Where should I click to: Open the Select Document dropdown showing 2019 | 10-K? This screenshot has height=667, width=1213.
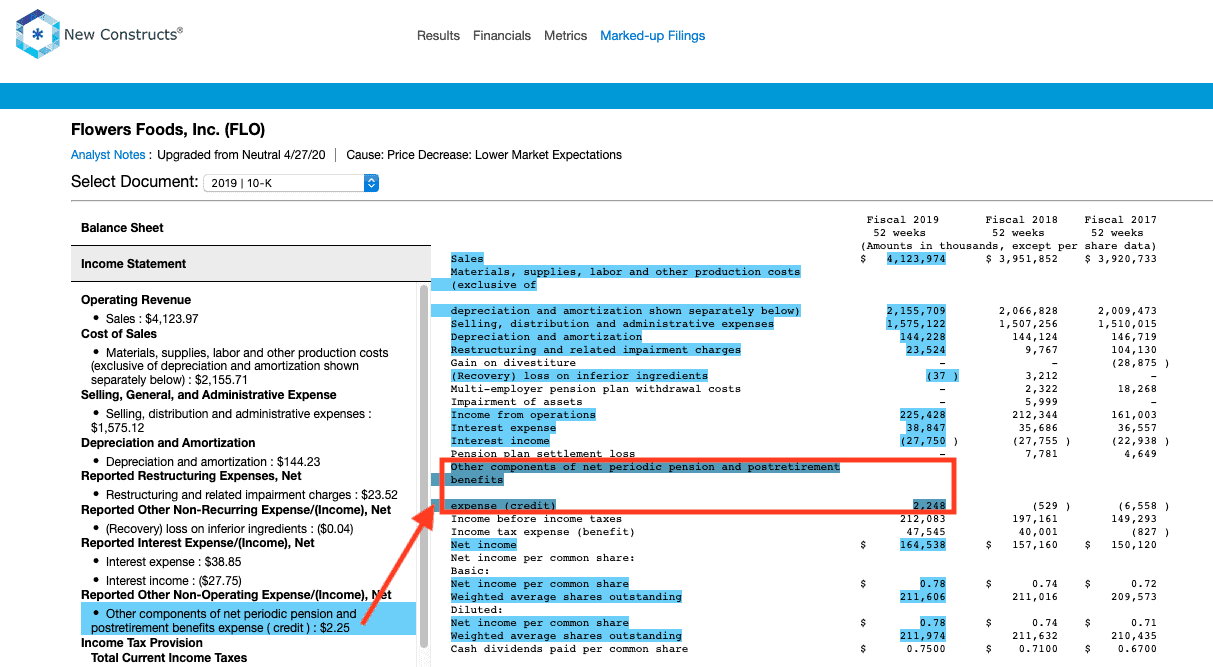point(291,183)
